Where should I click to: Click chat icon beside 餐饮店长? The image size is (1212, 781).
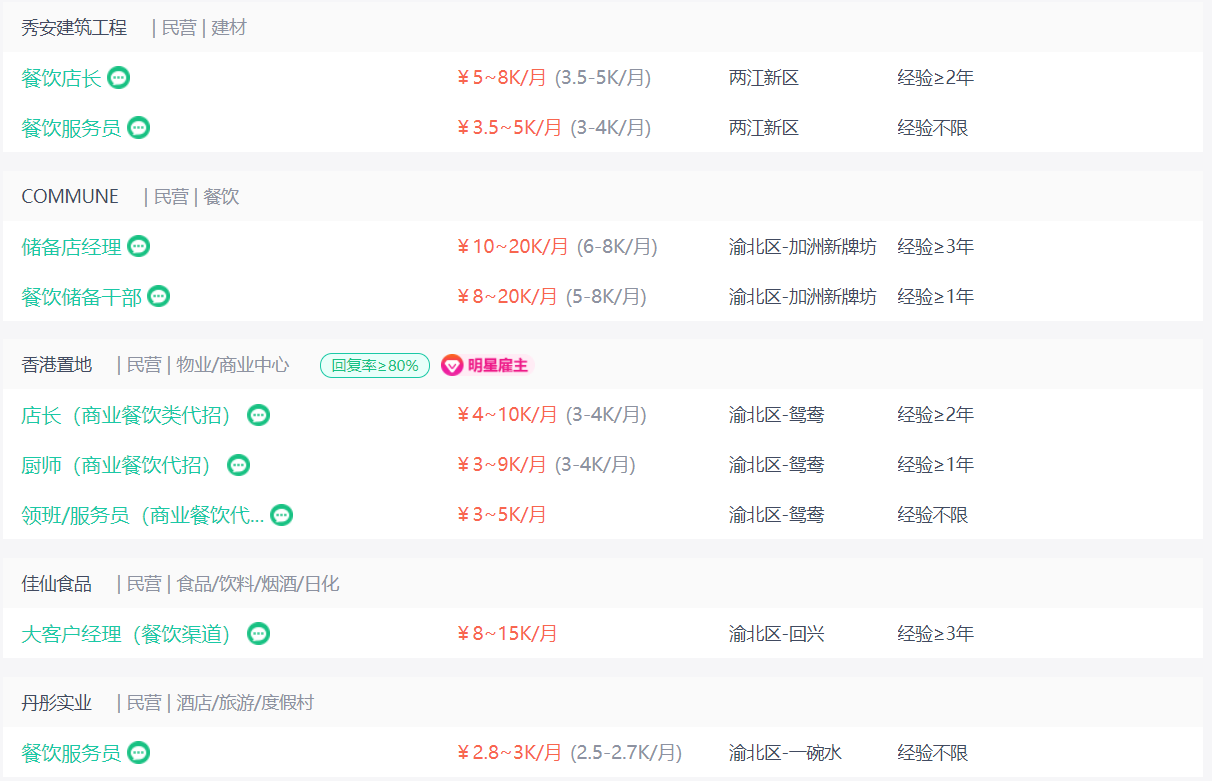click(x=118, y=78)
